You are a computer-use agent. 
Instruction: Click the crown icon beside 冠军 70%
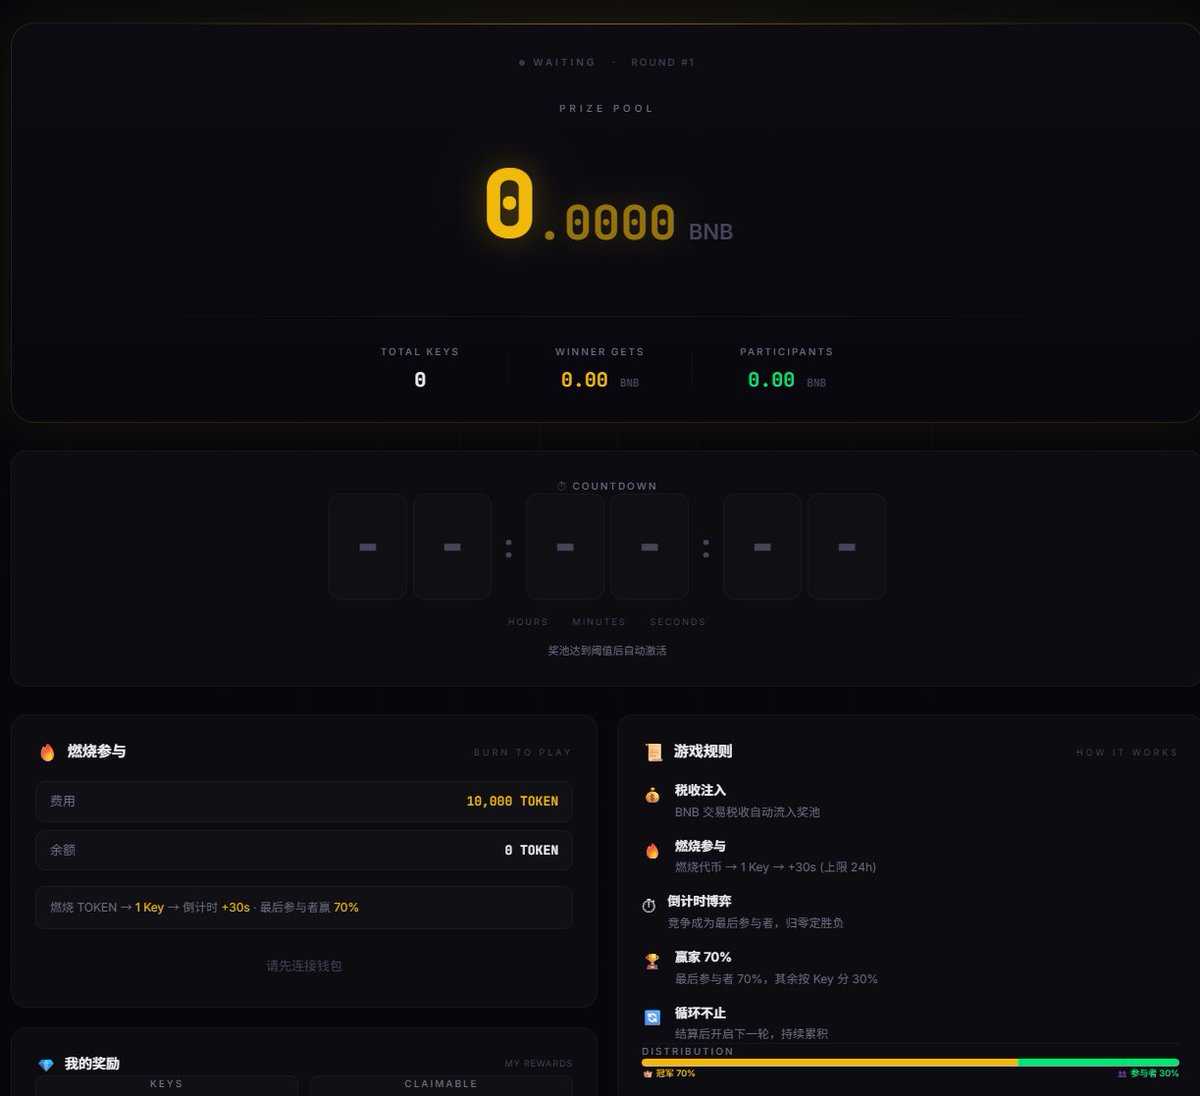click(x=648, y=1074)
